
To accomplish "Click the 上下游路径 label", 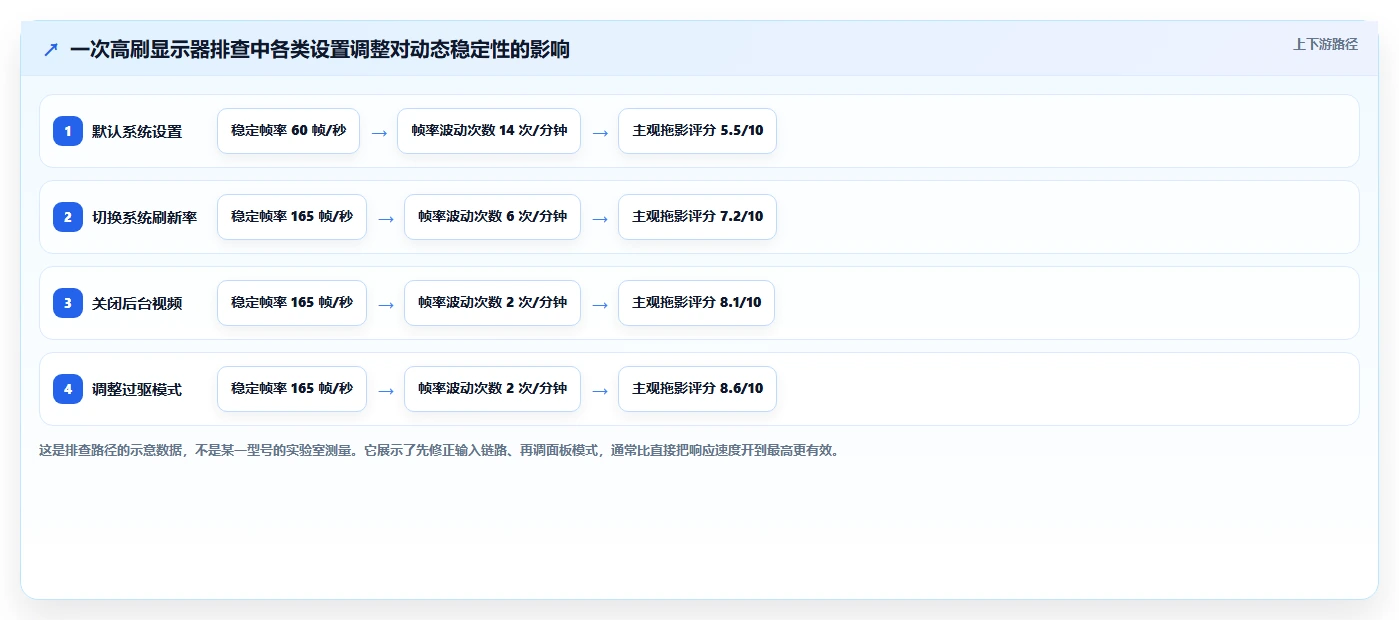I will coord(1325,44).
